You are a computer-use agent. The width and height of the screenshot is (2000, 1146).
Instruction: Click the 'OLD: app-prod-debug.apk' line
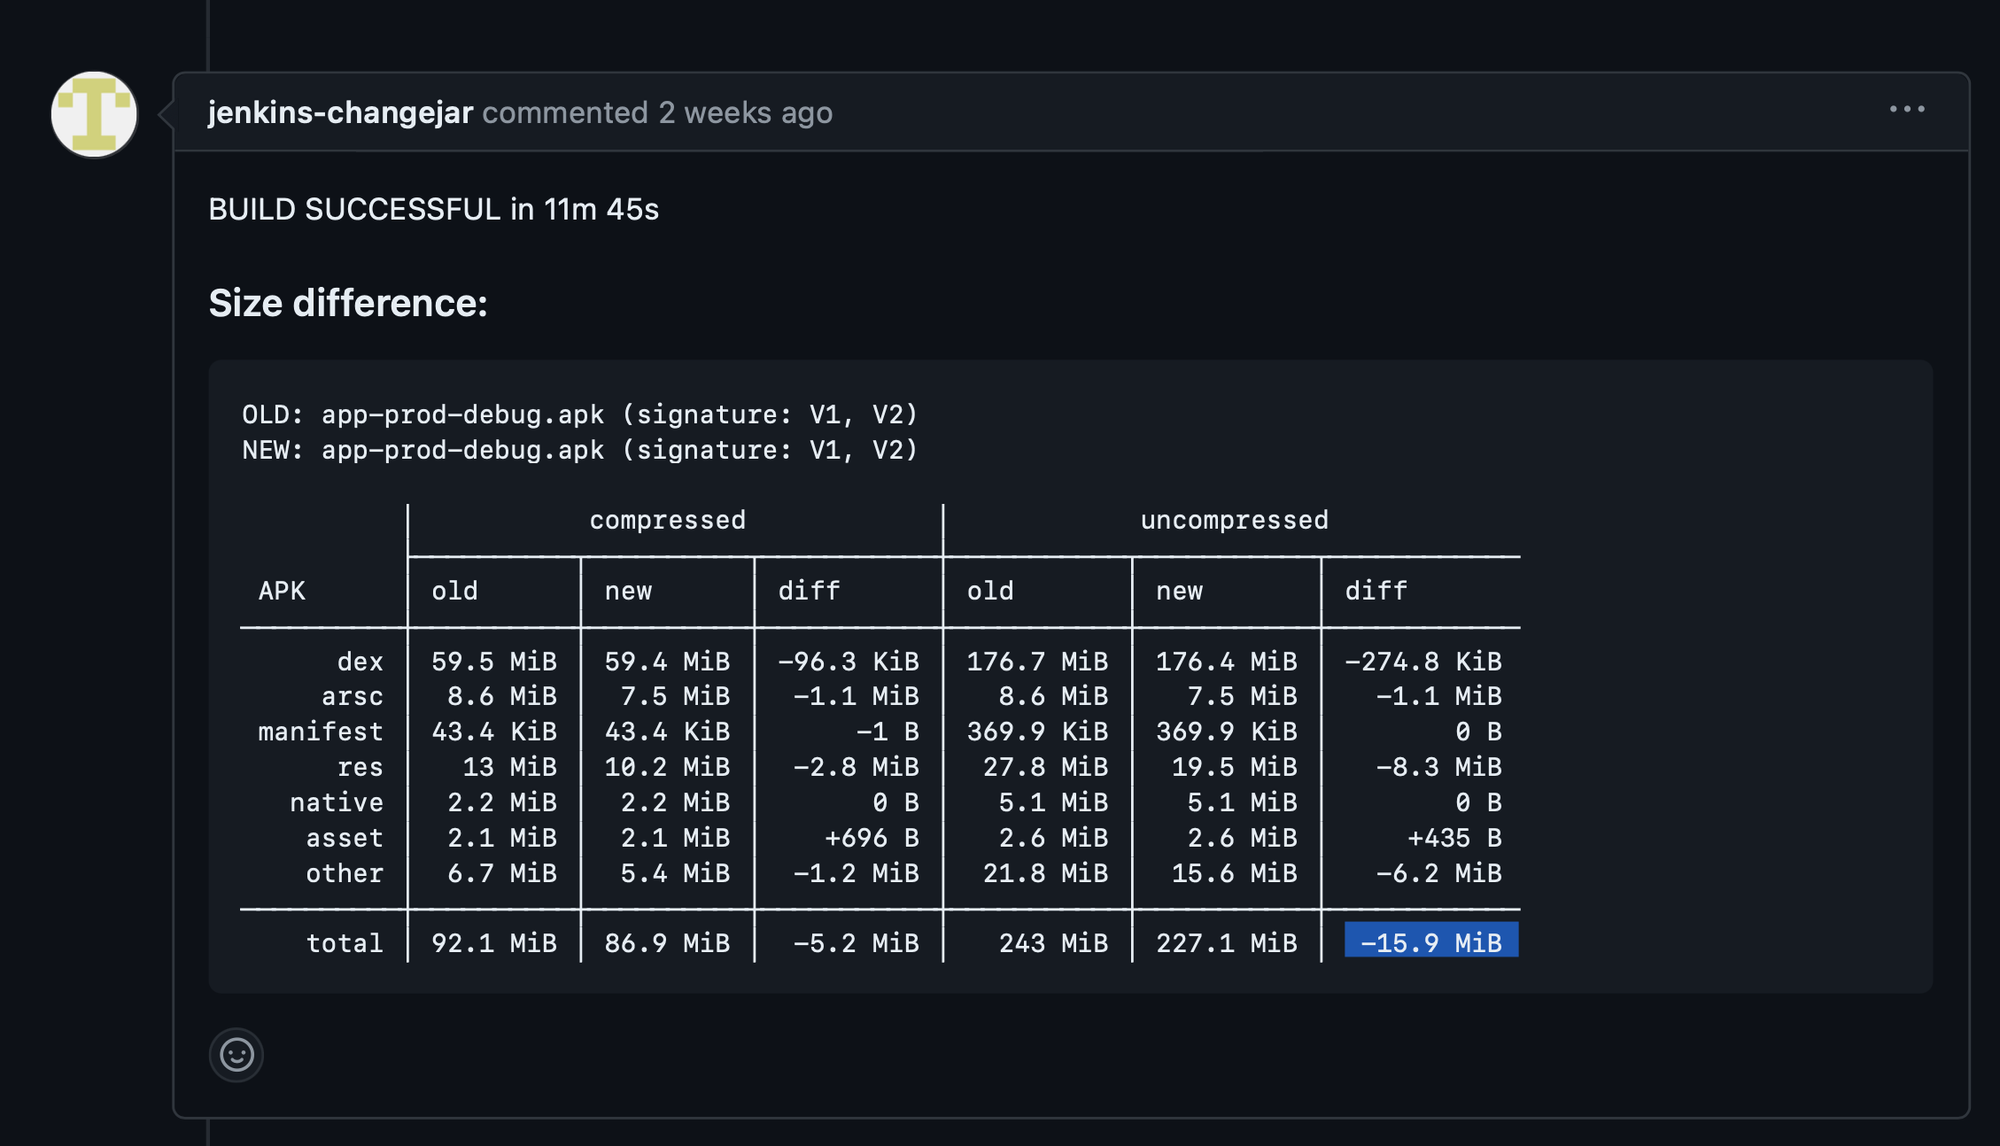[580, 414]
